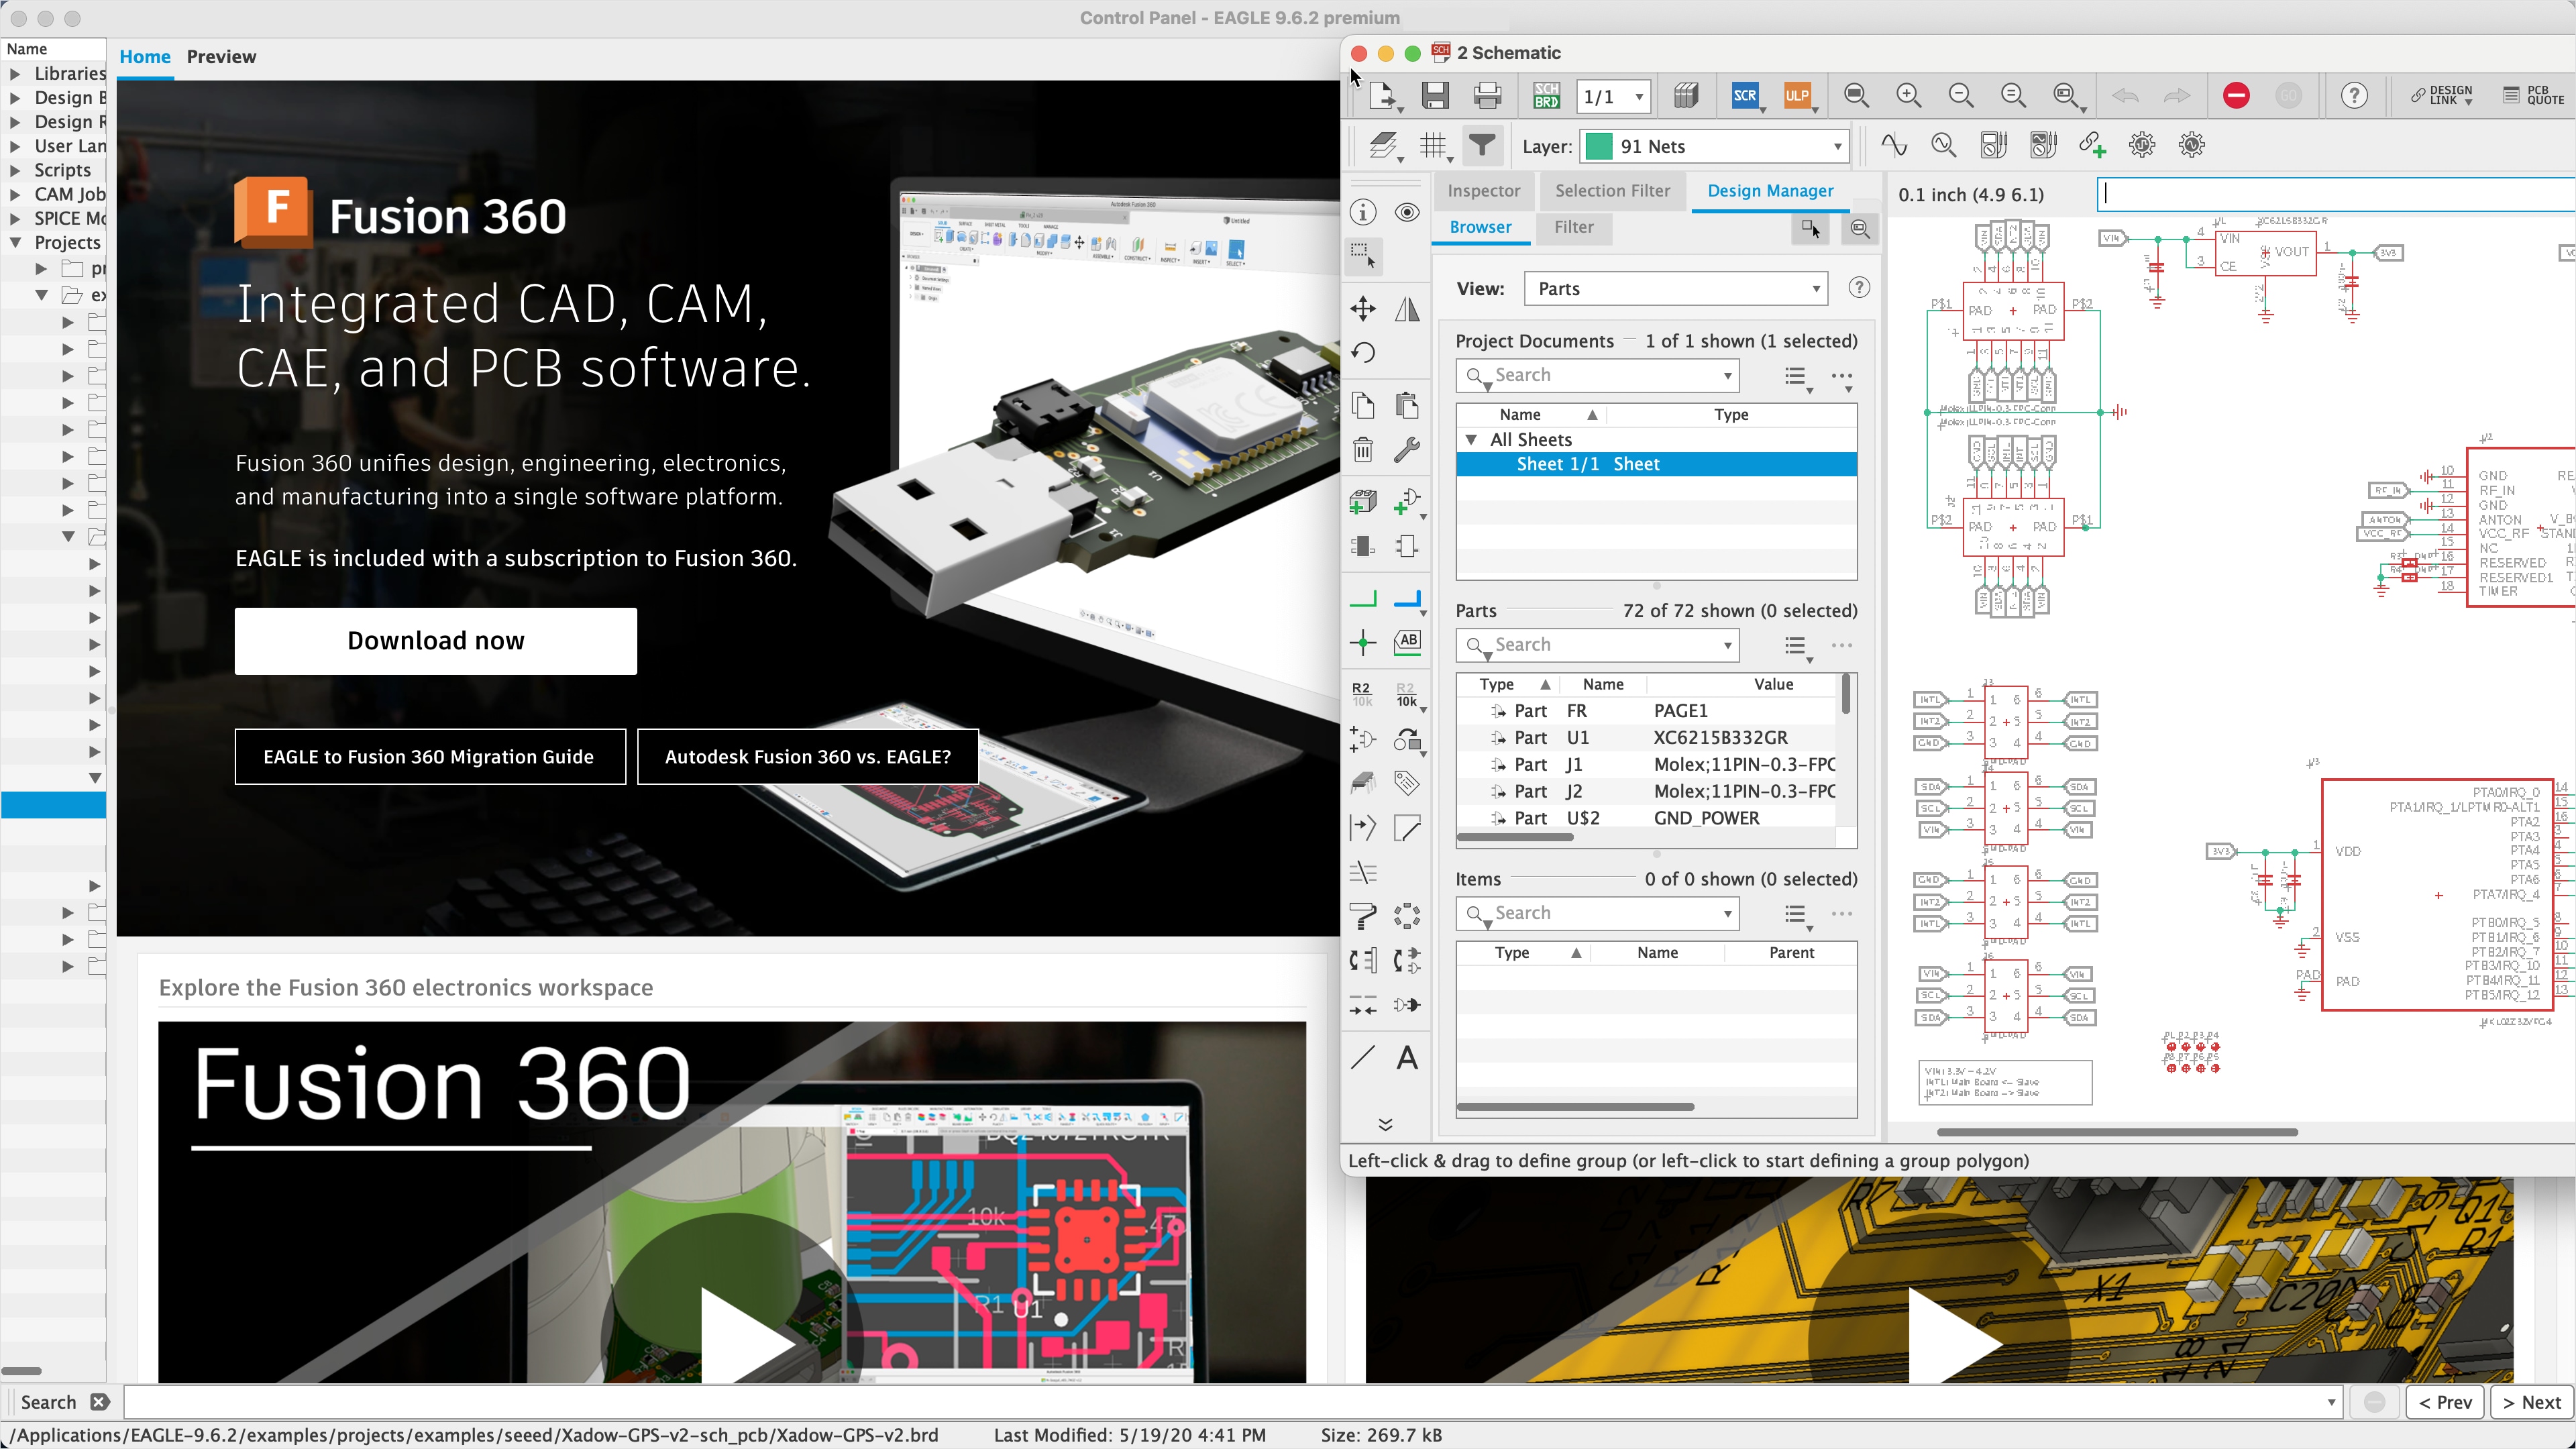2576x1449 pixels.
Task: Toggle the selection filter funnel button
Action: [1482, 146]
